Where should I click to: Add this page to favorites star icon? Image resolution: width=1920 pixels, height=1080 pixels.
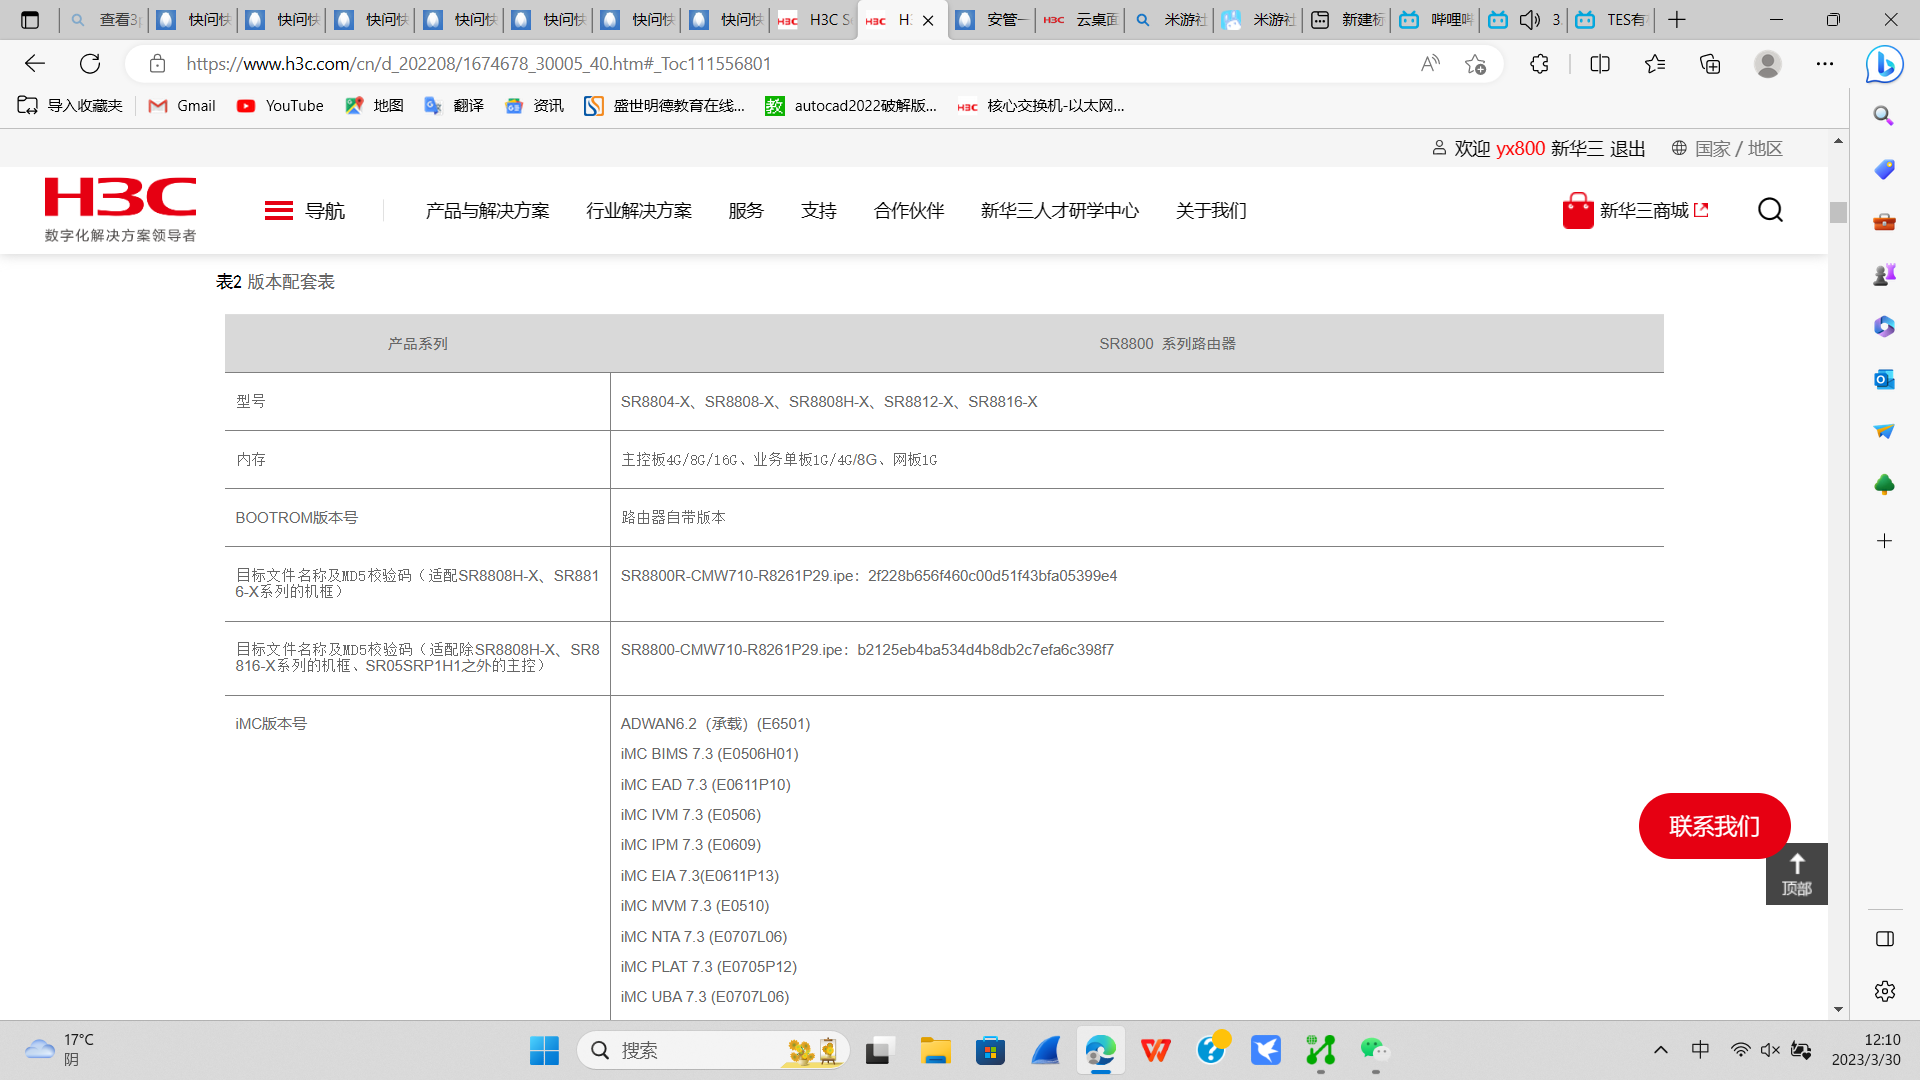pos(1475,64)
